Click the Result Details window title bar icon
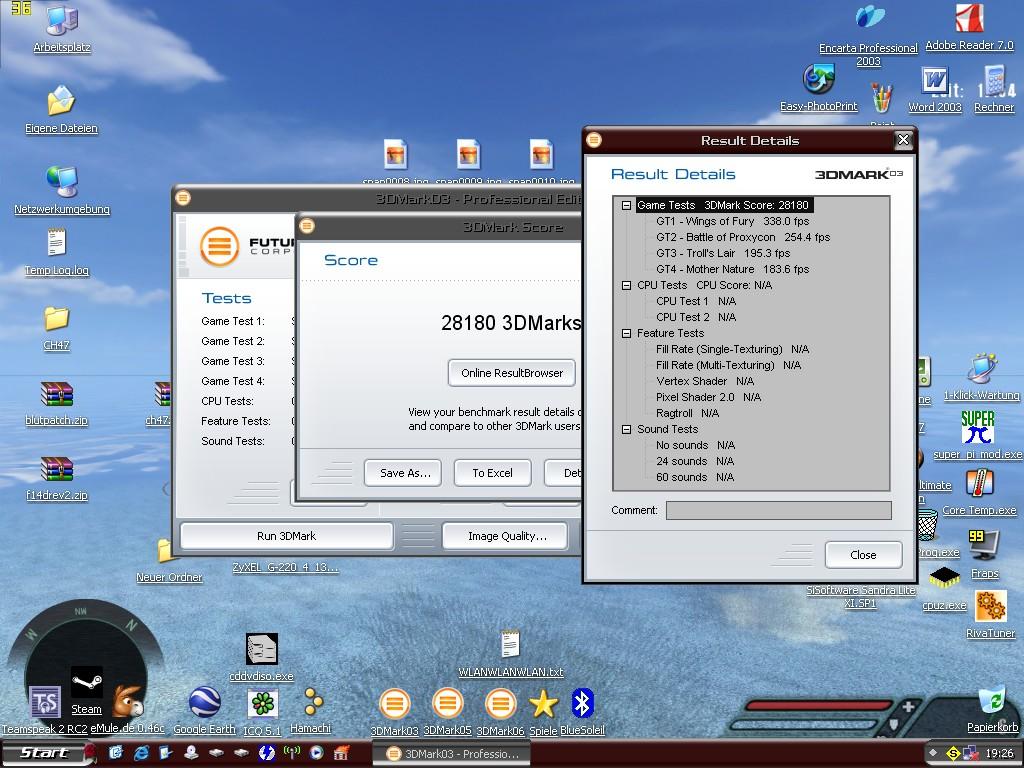Image resolution: width=1024 pixels, height=768 pixels. (594, 140)
